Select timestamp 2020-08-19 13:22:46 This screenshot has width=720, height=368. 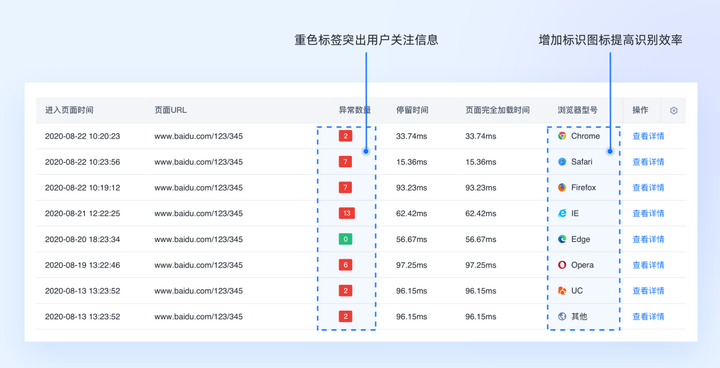83,265
